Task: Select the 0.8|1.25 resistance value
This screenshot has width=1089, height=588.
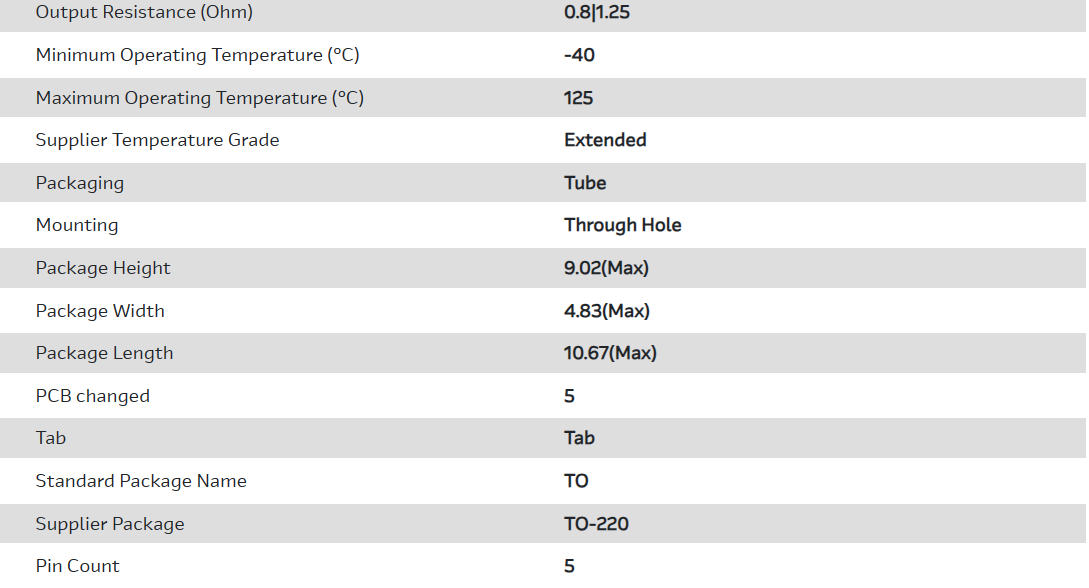Action: [596, 13]
